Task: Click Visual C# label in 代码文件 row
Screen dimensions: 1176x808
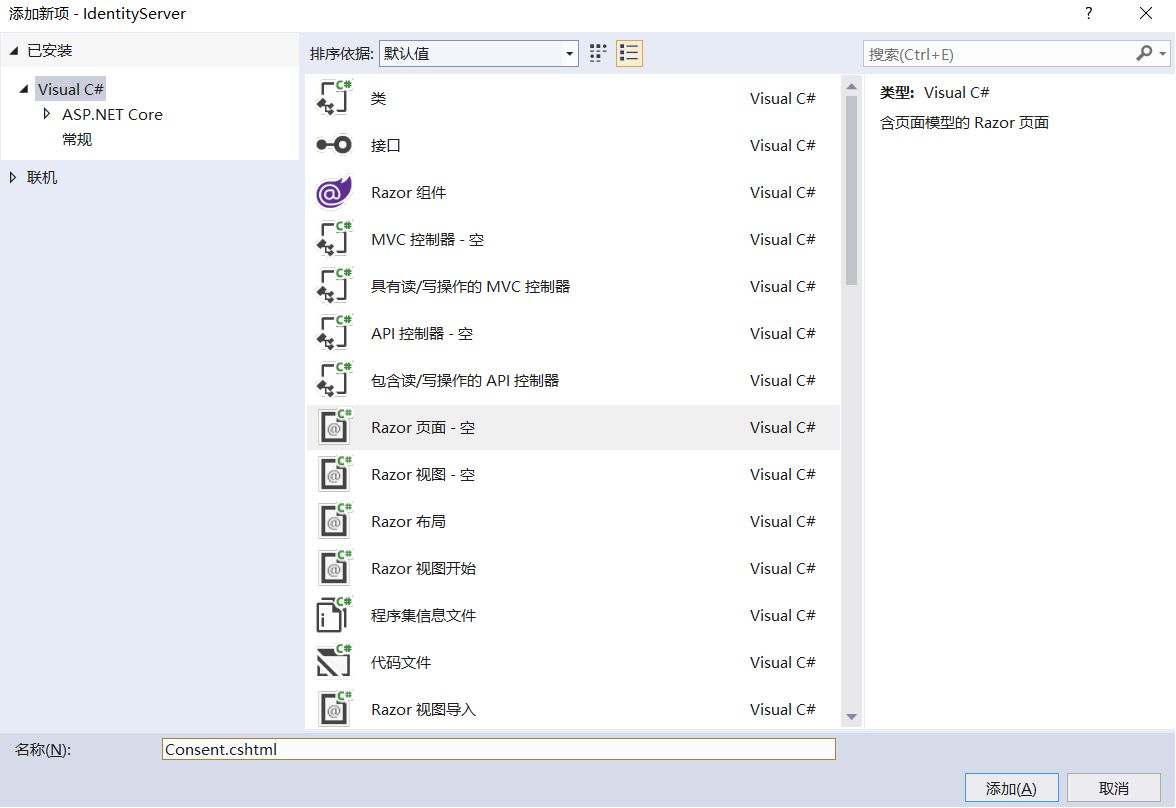Action: (782, 662)
